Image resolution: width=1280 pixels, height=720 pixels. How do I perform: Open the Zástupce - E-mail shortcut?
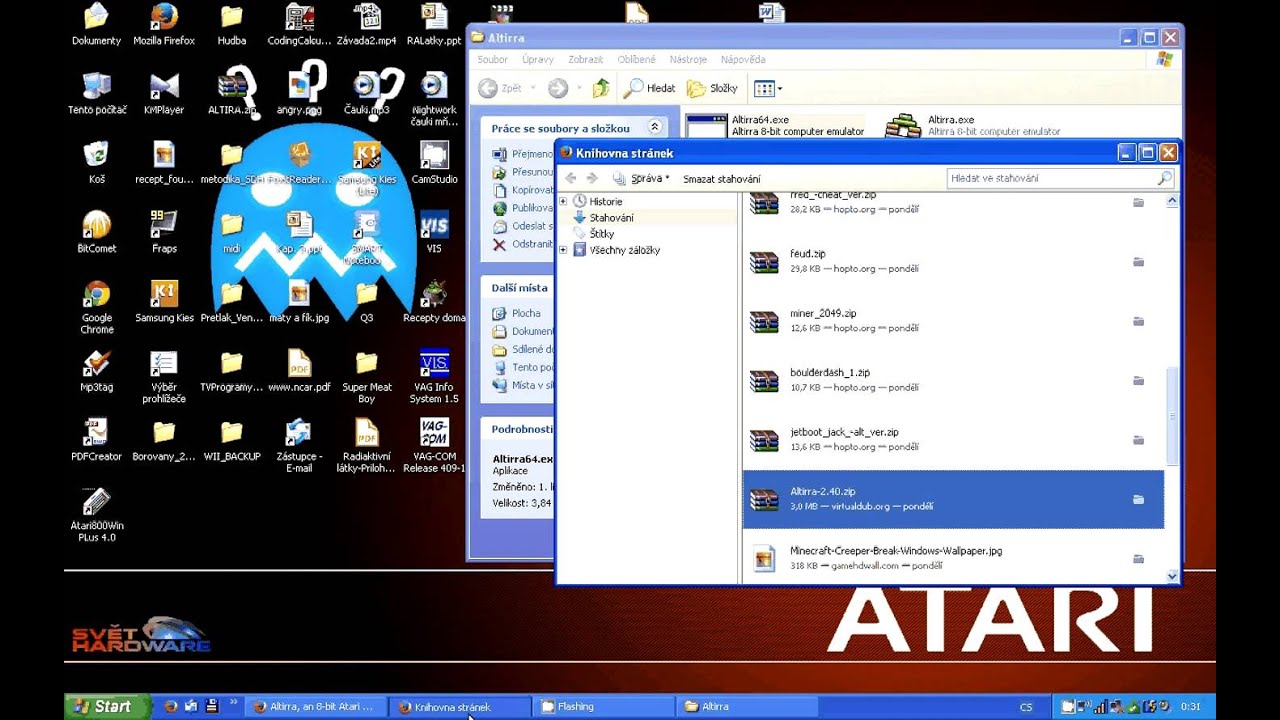299,445
